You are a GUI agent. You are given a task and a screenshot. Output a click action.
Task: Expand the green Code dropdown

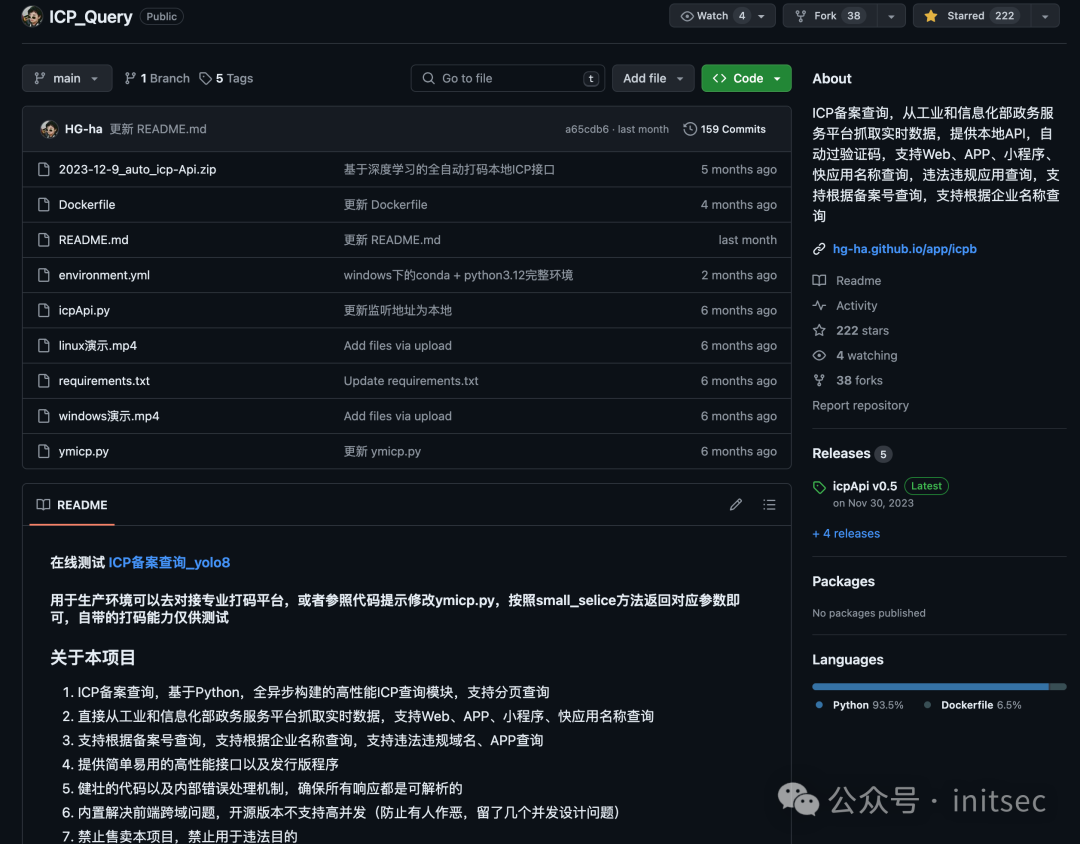point(746,78)
